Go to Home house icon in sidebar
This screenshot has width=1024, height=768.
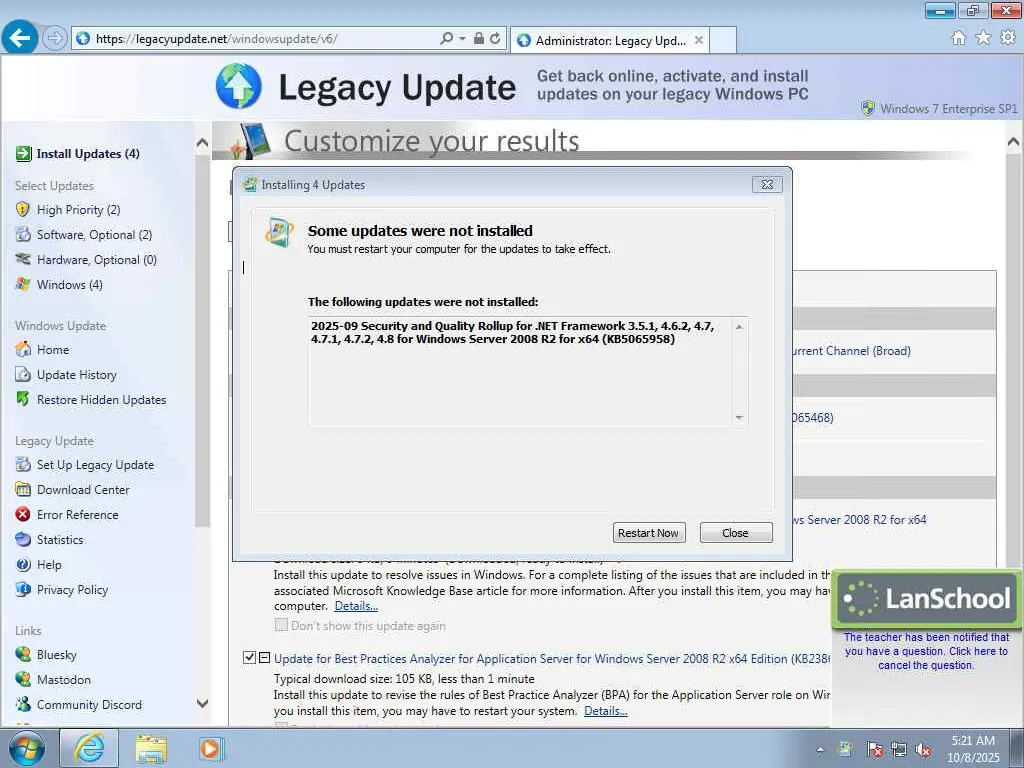coord(23,349)
